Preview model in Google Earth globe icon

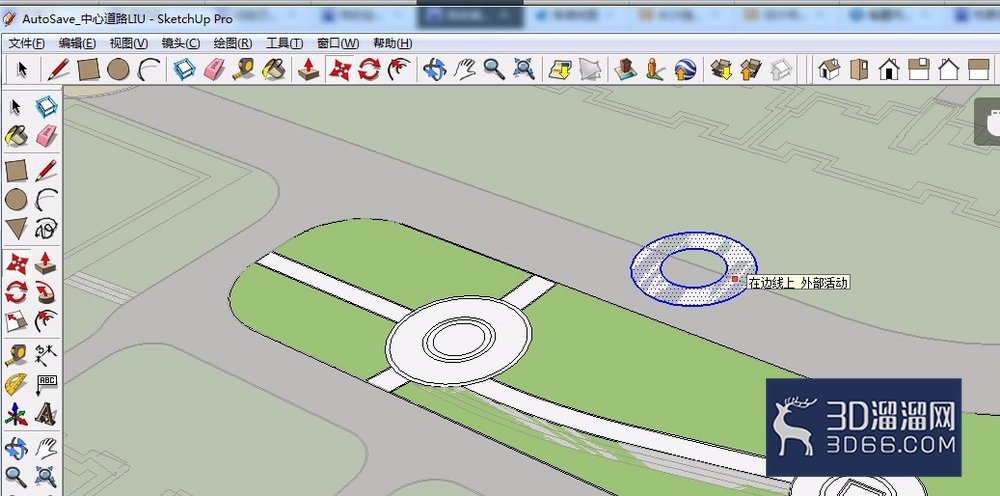685,69
